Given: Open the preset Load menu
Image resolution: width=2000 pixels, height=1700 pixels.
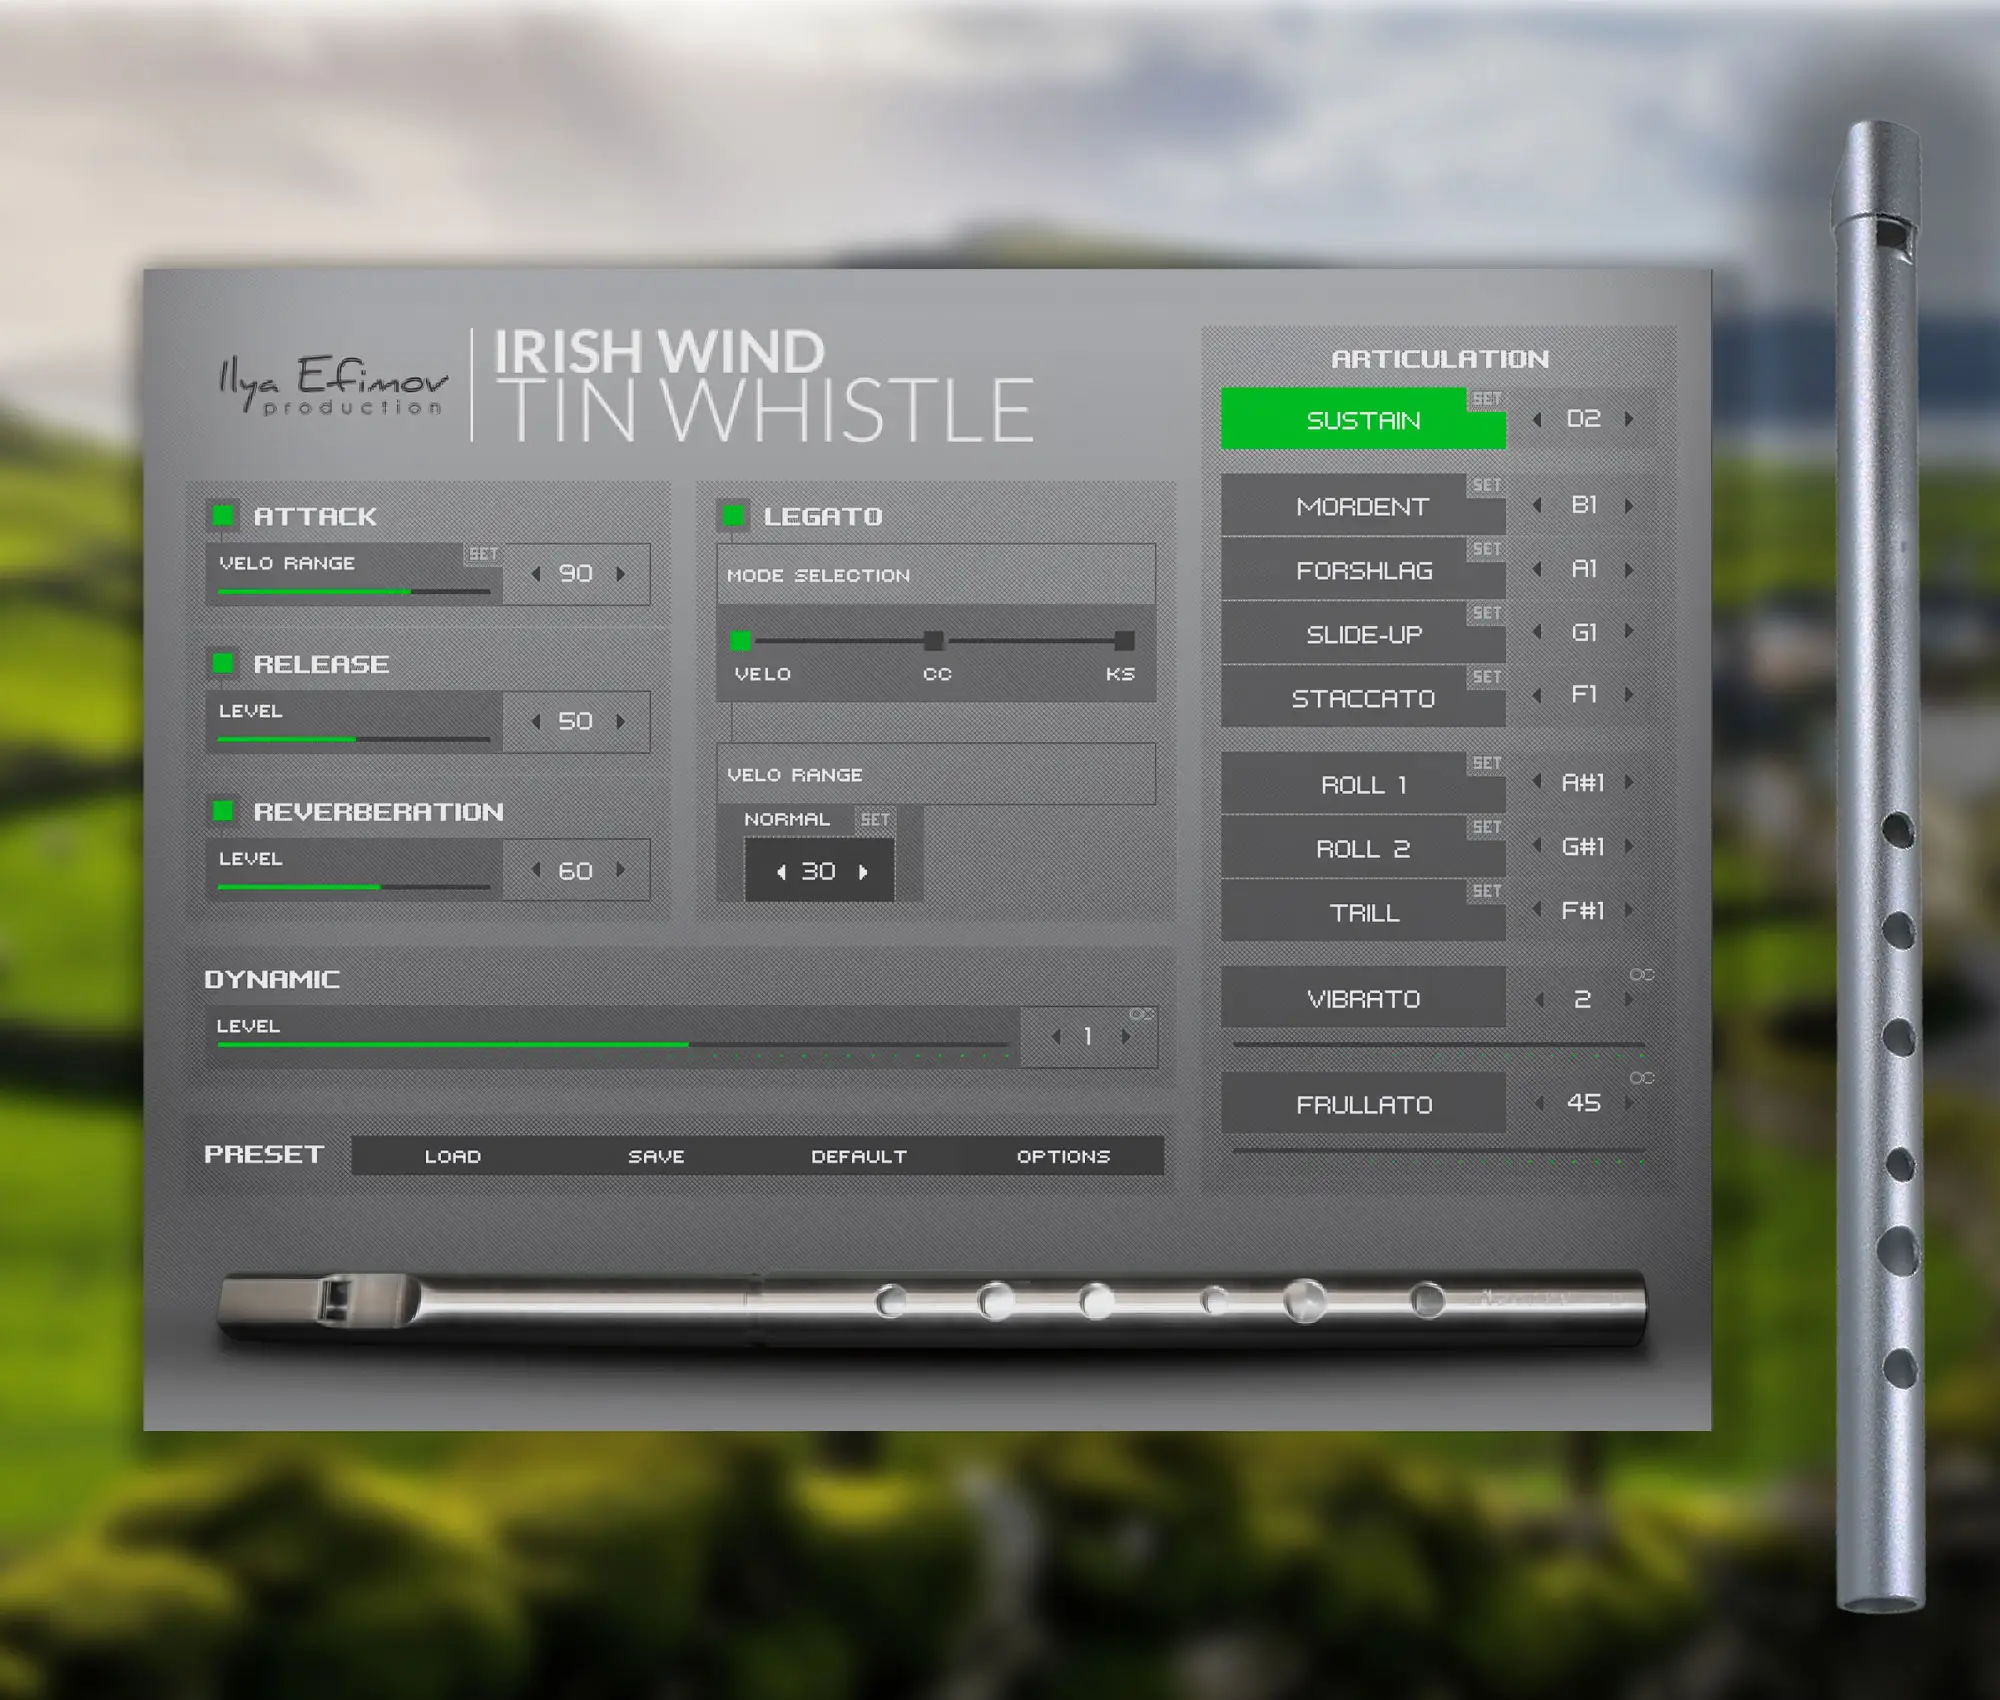Looking at the screenshot, I should tap(452, 1156).
